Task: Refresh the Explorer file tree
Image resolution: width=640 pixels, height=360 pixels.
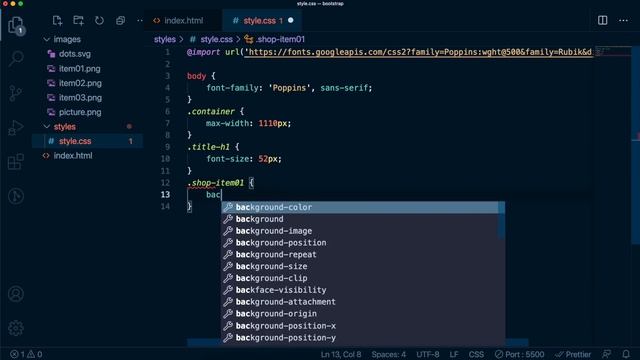Action: (x=99, y=20)
